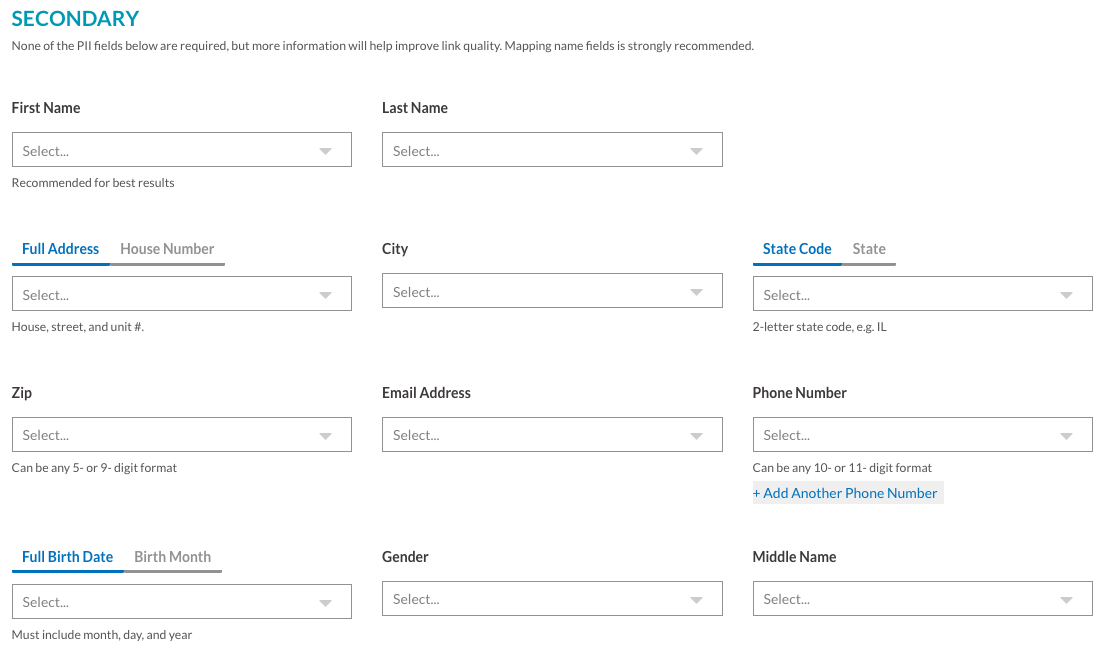Click the Last Name field label

pos(415,108)
